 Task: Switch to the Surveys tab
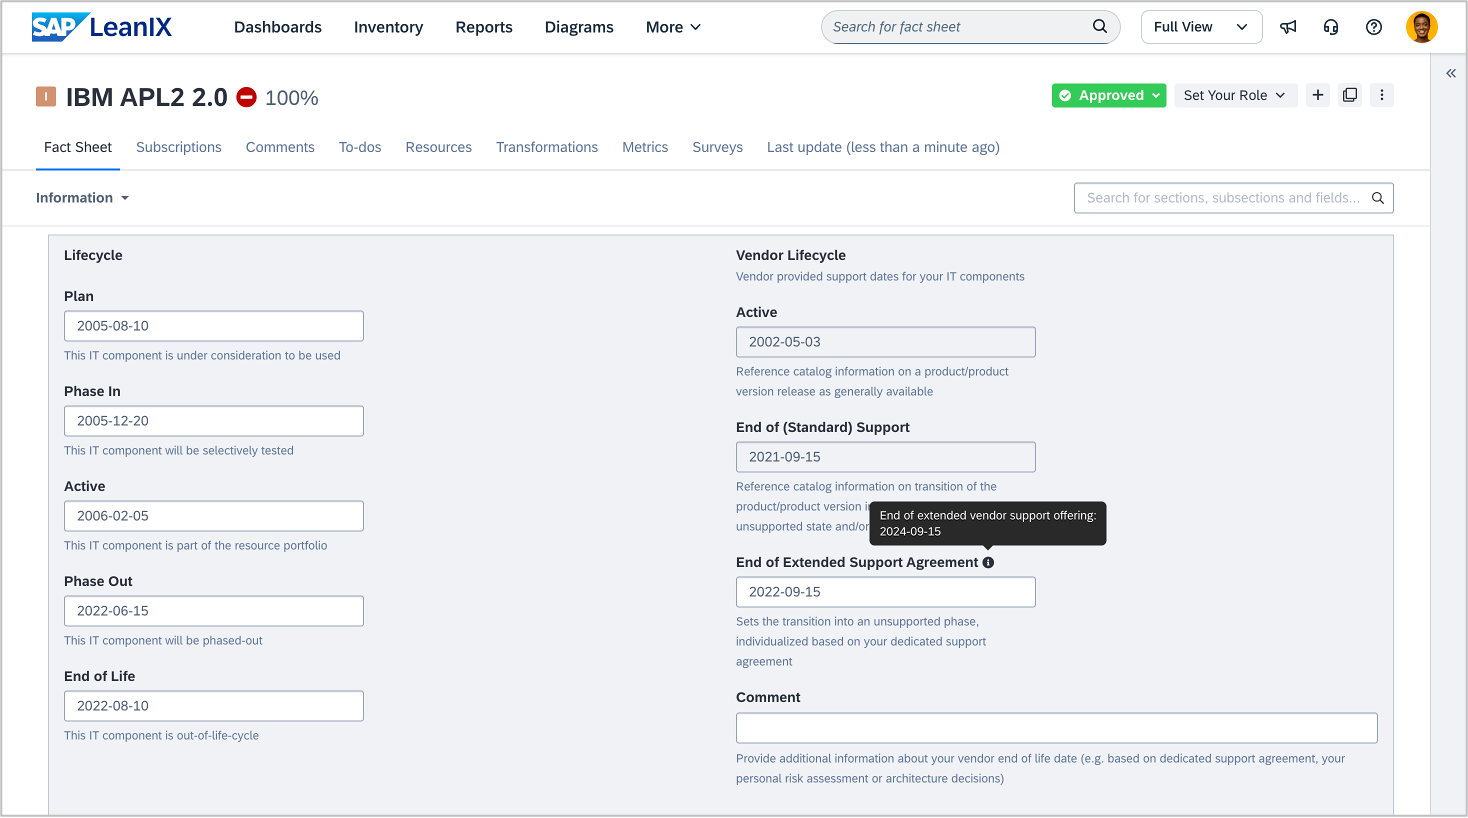(718, 147)
